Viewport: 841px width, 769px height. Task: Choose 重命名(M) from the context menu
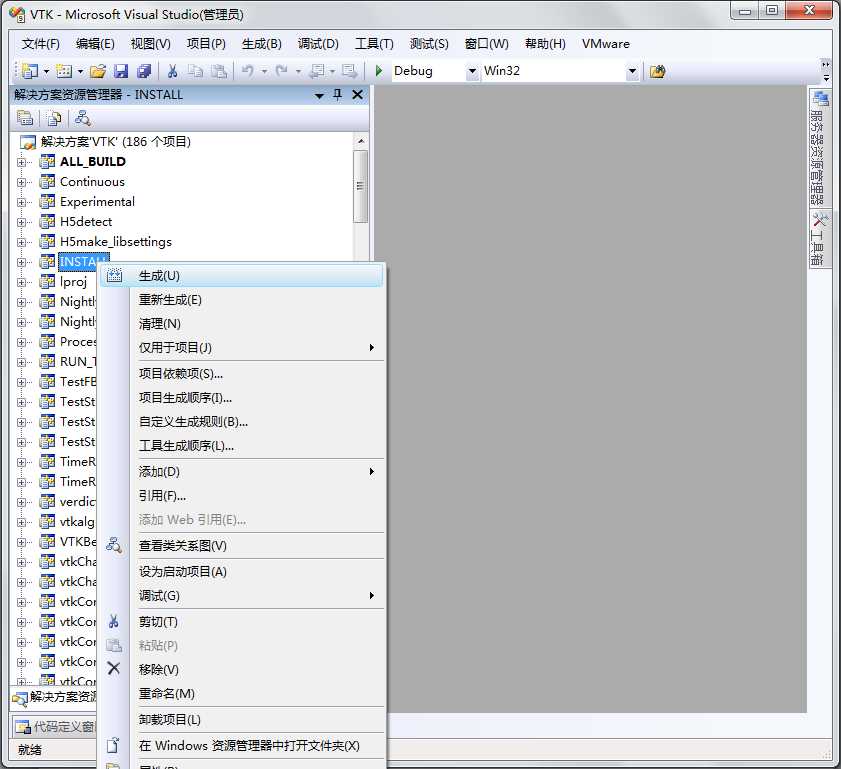pyautogui.click(x=242, y=694)
